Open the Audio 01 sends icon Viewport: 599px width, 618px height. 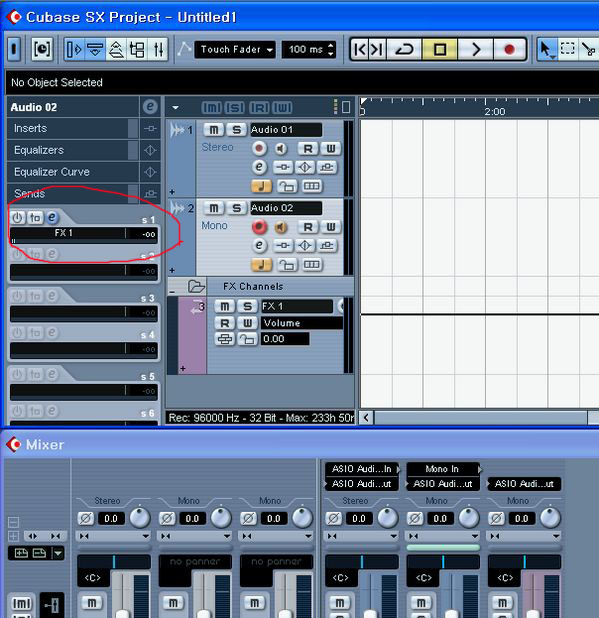tap(327, 167)
